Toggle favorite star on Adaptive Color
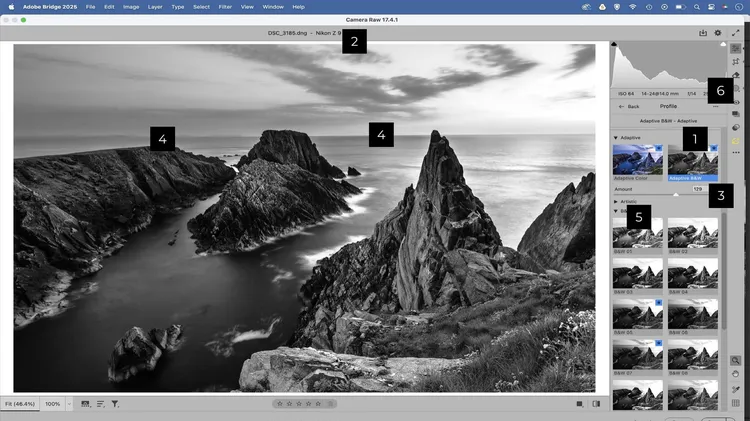 (658, 147)
